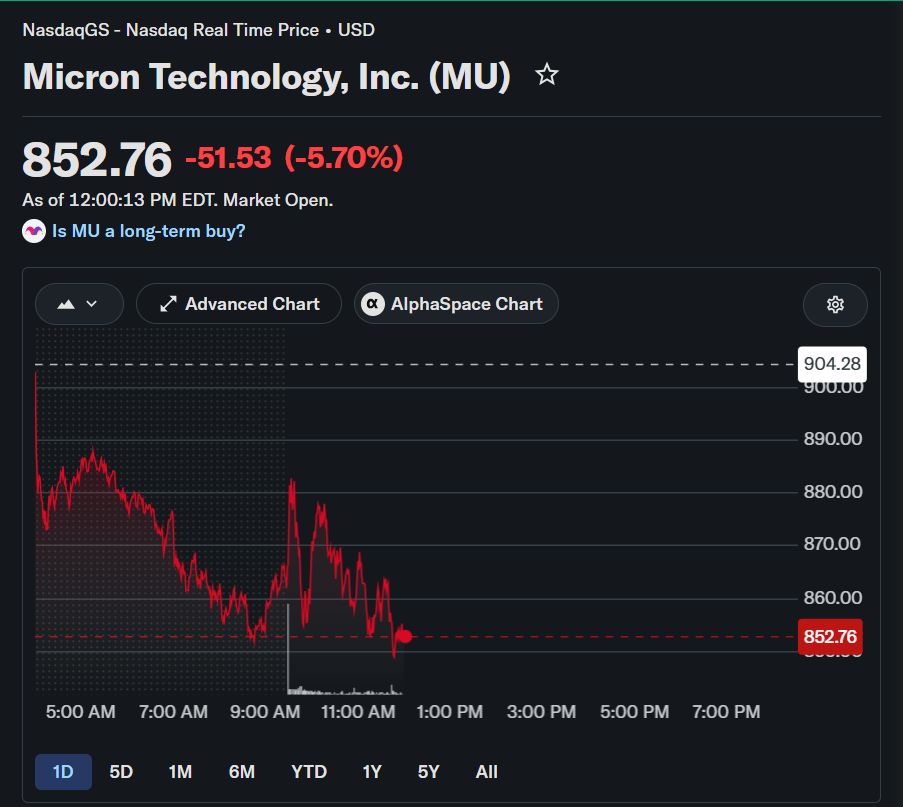
Task: Click the 880.00 price axis label
Action: pos(833,492)
